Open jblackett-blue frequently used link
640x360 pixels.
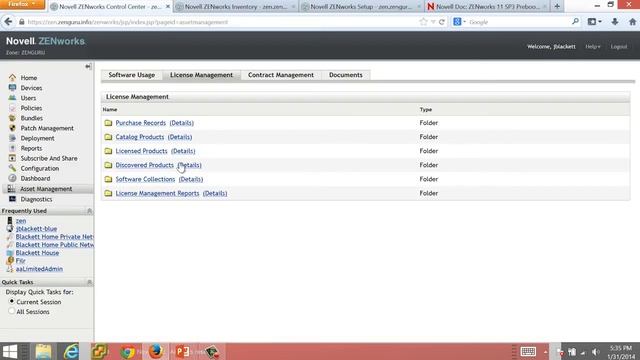[36, 229]
